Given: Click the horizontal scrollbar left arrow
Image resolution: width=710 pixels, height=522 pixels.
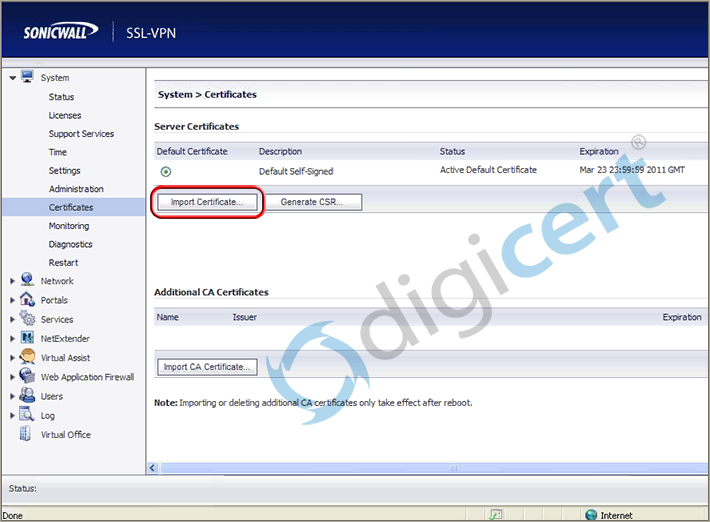Looking at the screenshot, I should [153, 467].
